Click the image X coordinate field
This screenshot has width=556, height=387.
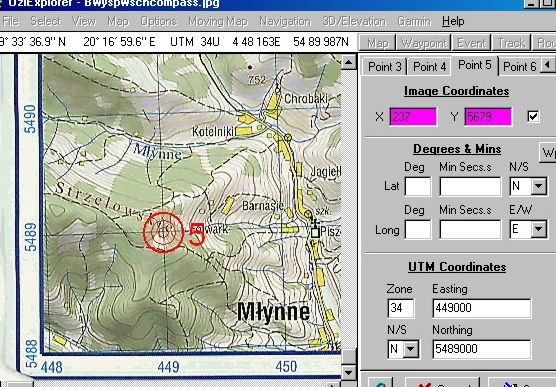click(x=413, y=117)
